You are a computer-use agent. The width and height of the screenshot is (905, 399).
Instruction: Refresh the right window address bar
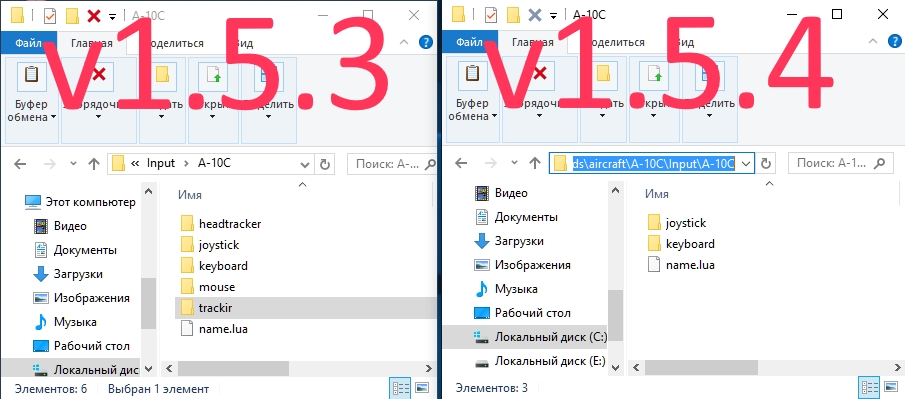tap(765, 163)
